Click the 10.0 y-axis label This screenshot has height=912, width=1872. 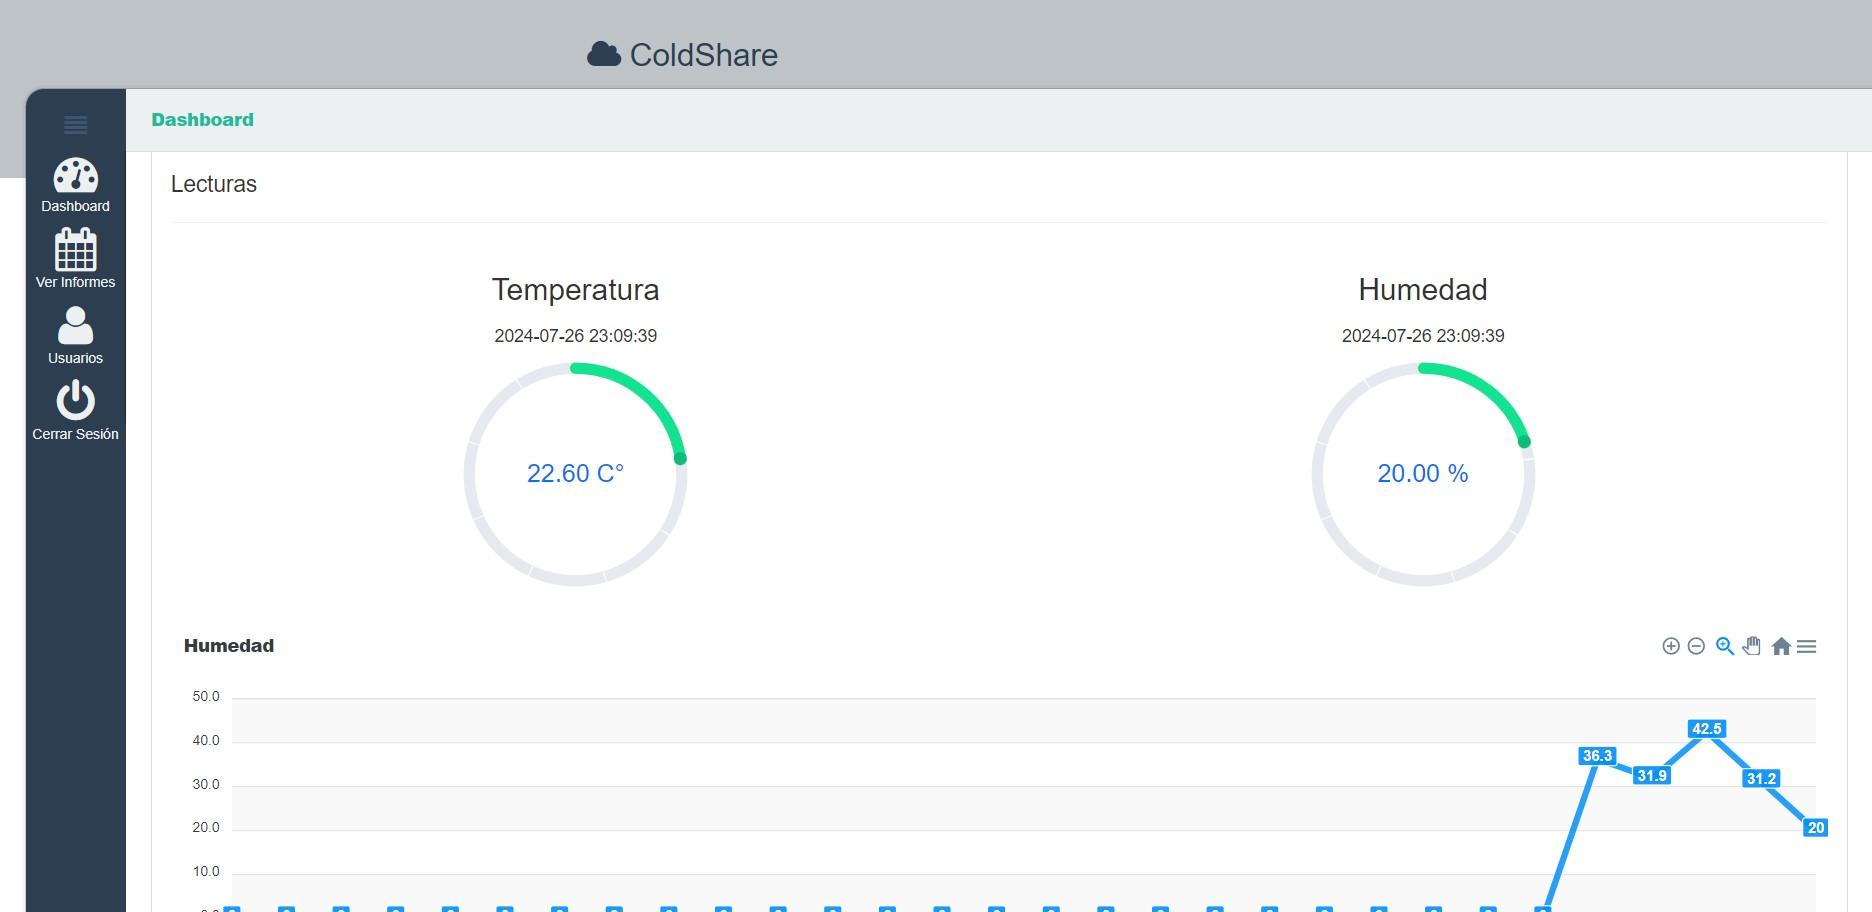206,872
